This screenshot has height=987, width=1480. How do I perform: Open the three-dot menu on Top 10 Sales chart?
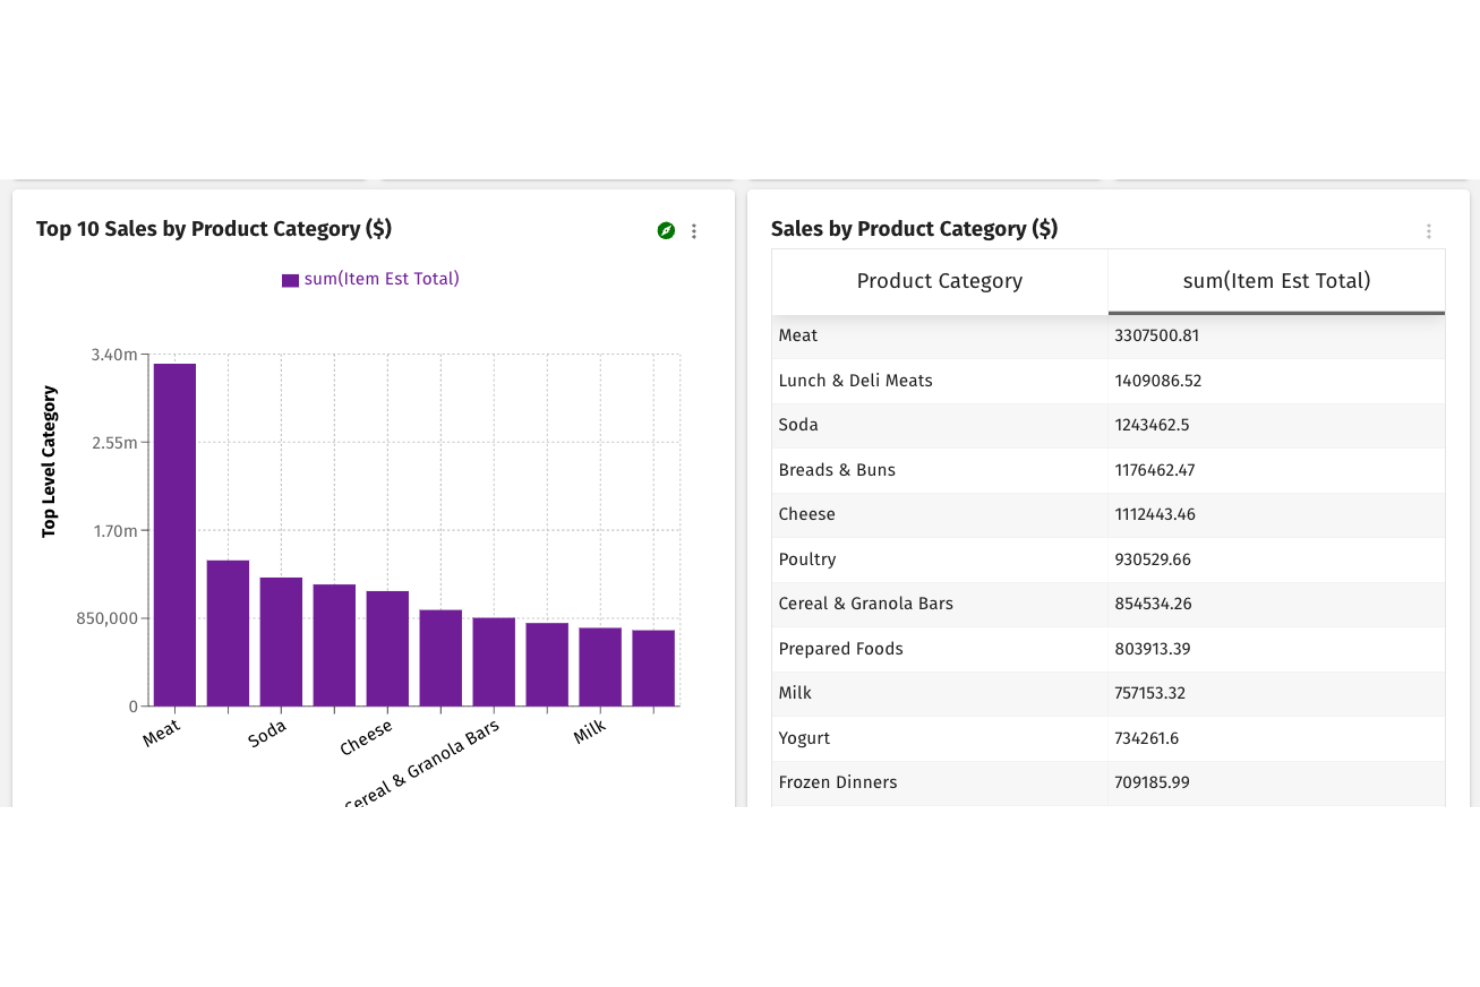coord(694,231)
